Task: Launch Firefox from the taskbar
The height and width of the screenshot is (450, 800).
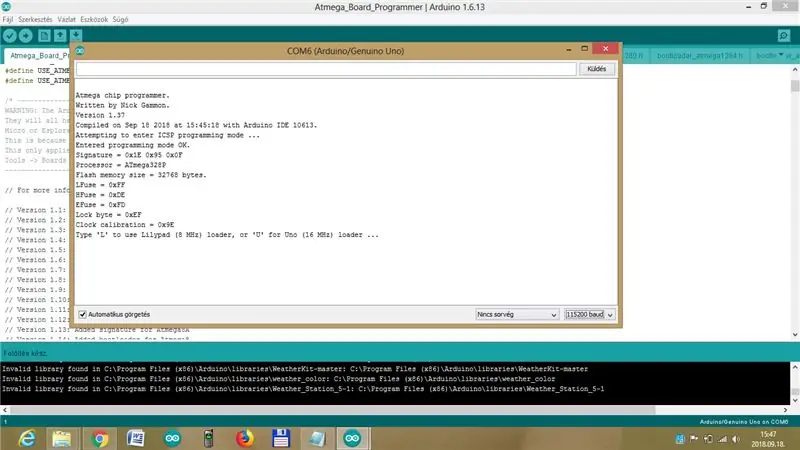Action: point(244,438)
